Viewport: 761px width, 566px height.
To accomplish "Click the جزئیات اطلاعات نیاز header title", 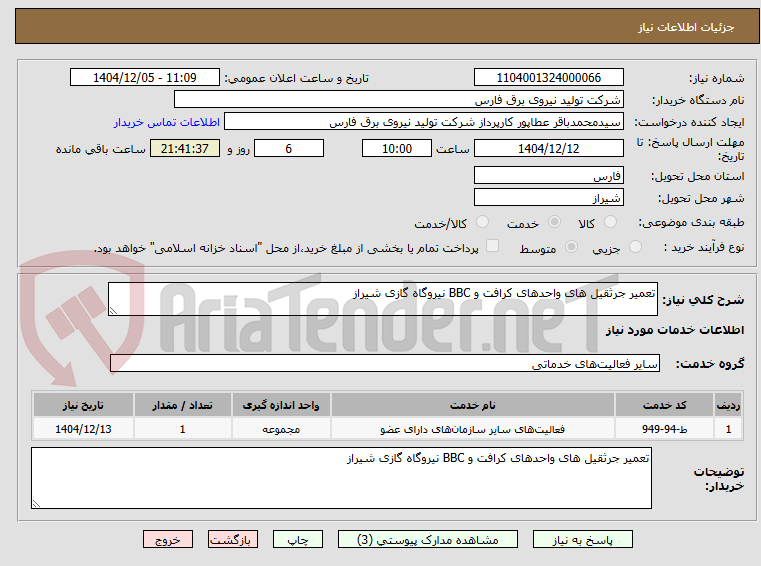I will point(686,27).
